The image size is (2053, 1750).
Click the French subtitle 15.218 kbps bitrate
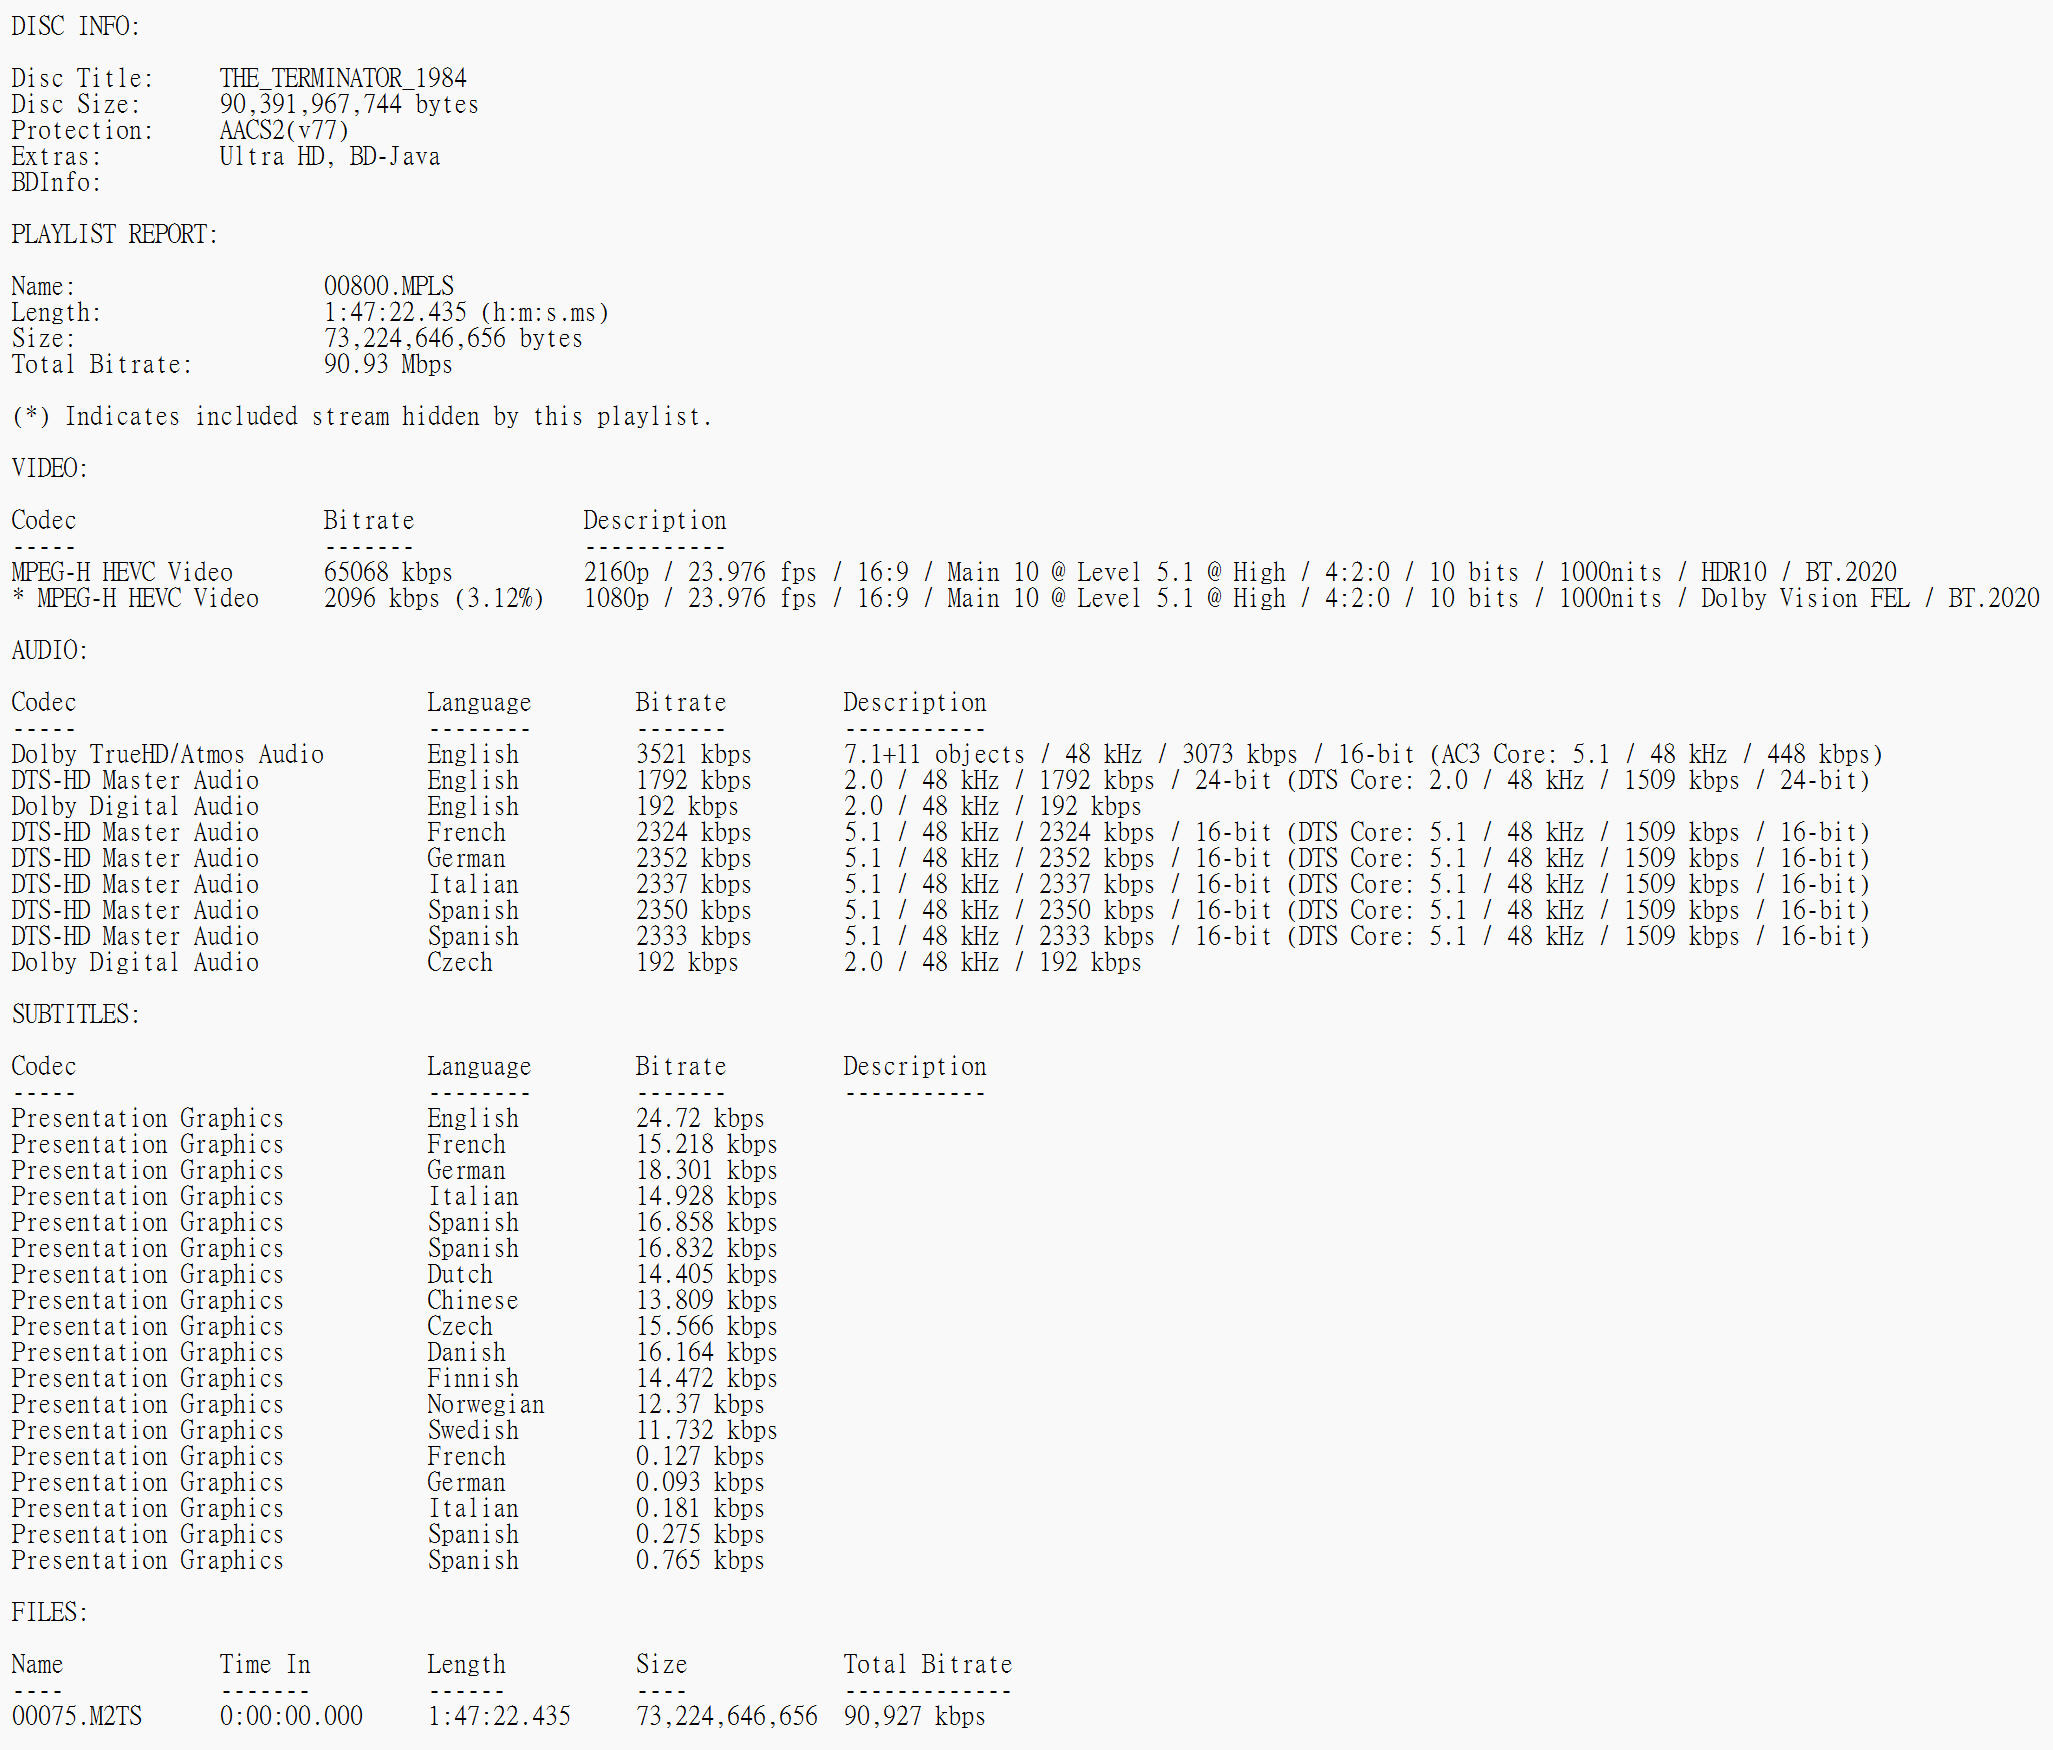tap(706, 1144)
